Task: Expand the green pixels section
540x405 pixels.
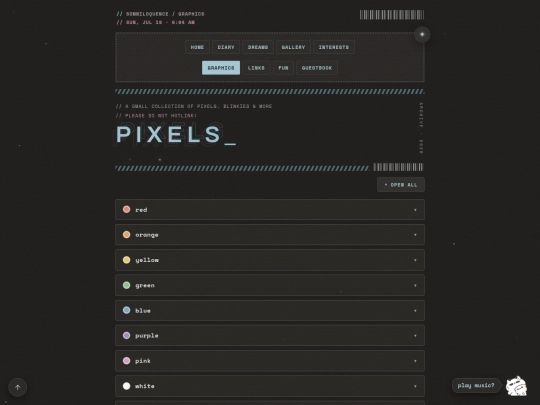Action: 270,285
